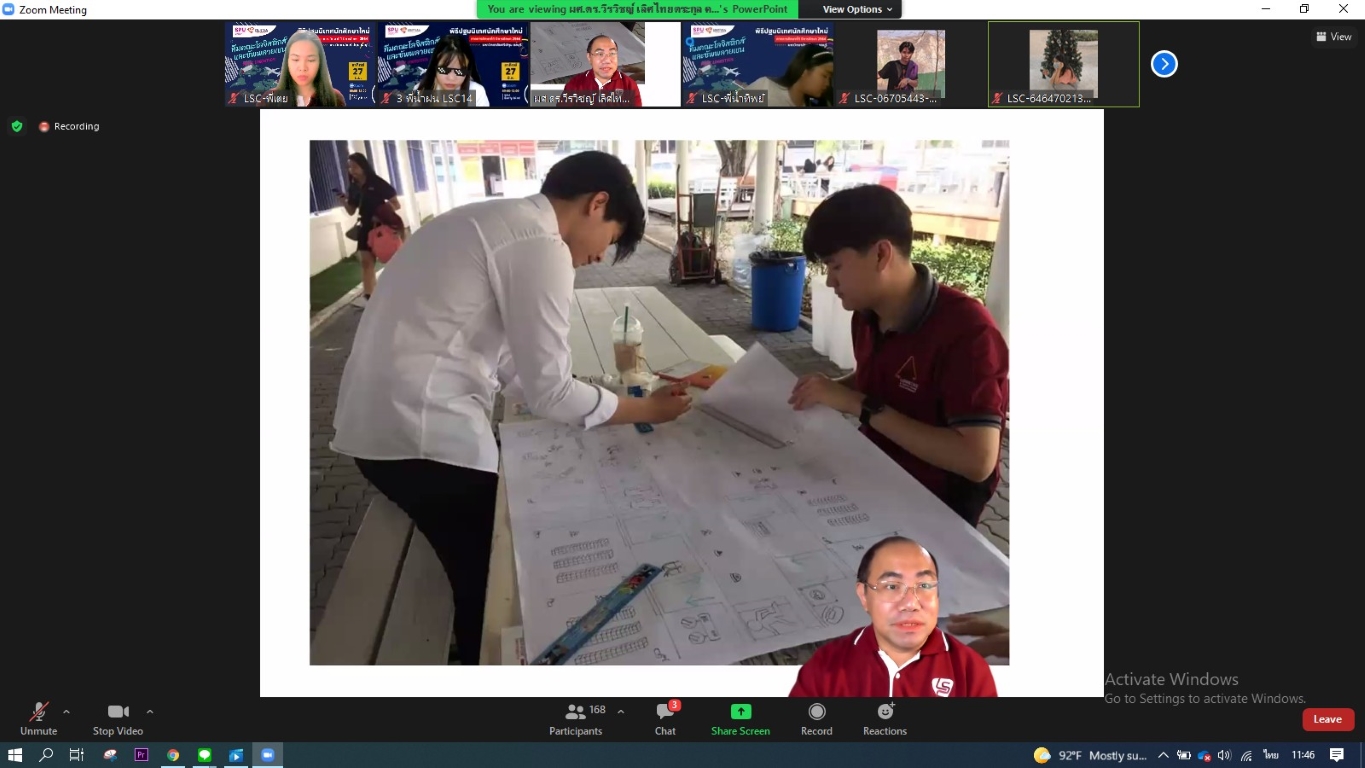Show hidden system tray icons
The width and height of the screenshot is (1365, 768).
(x=1163, y=755)
